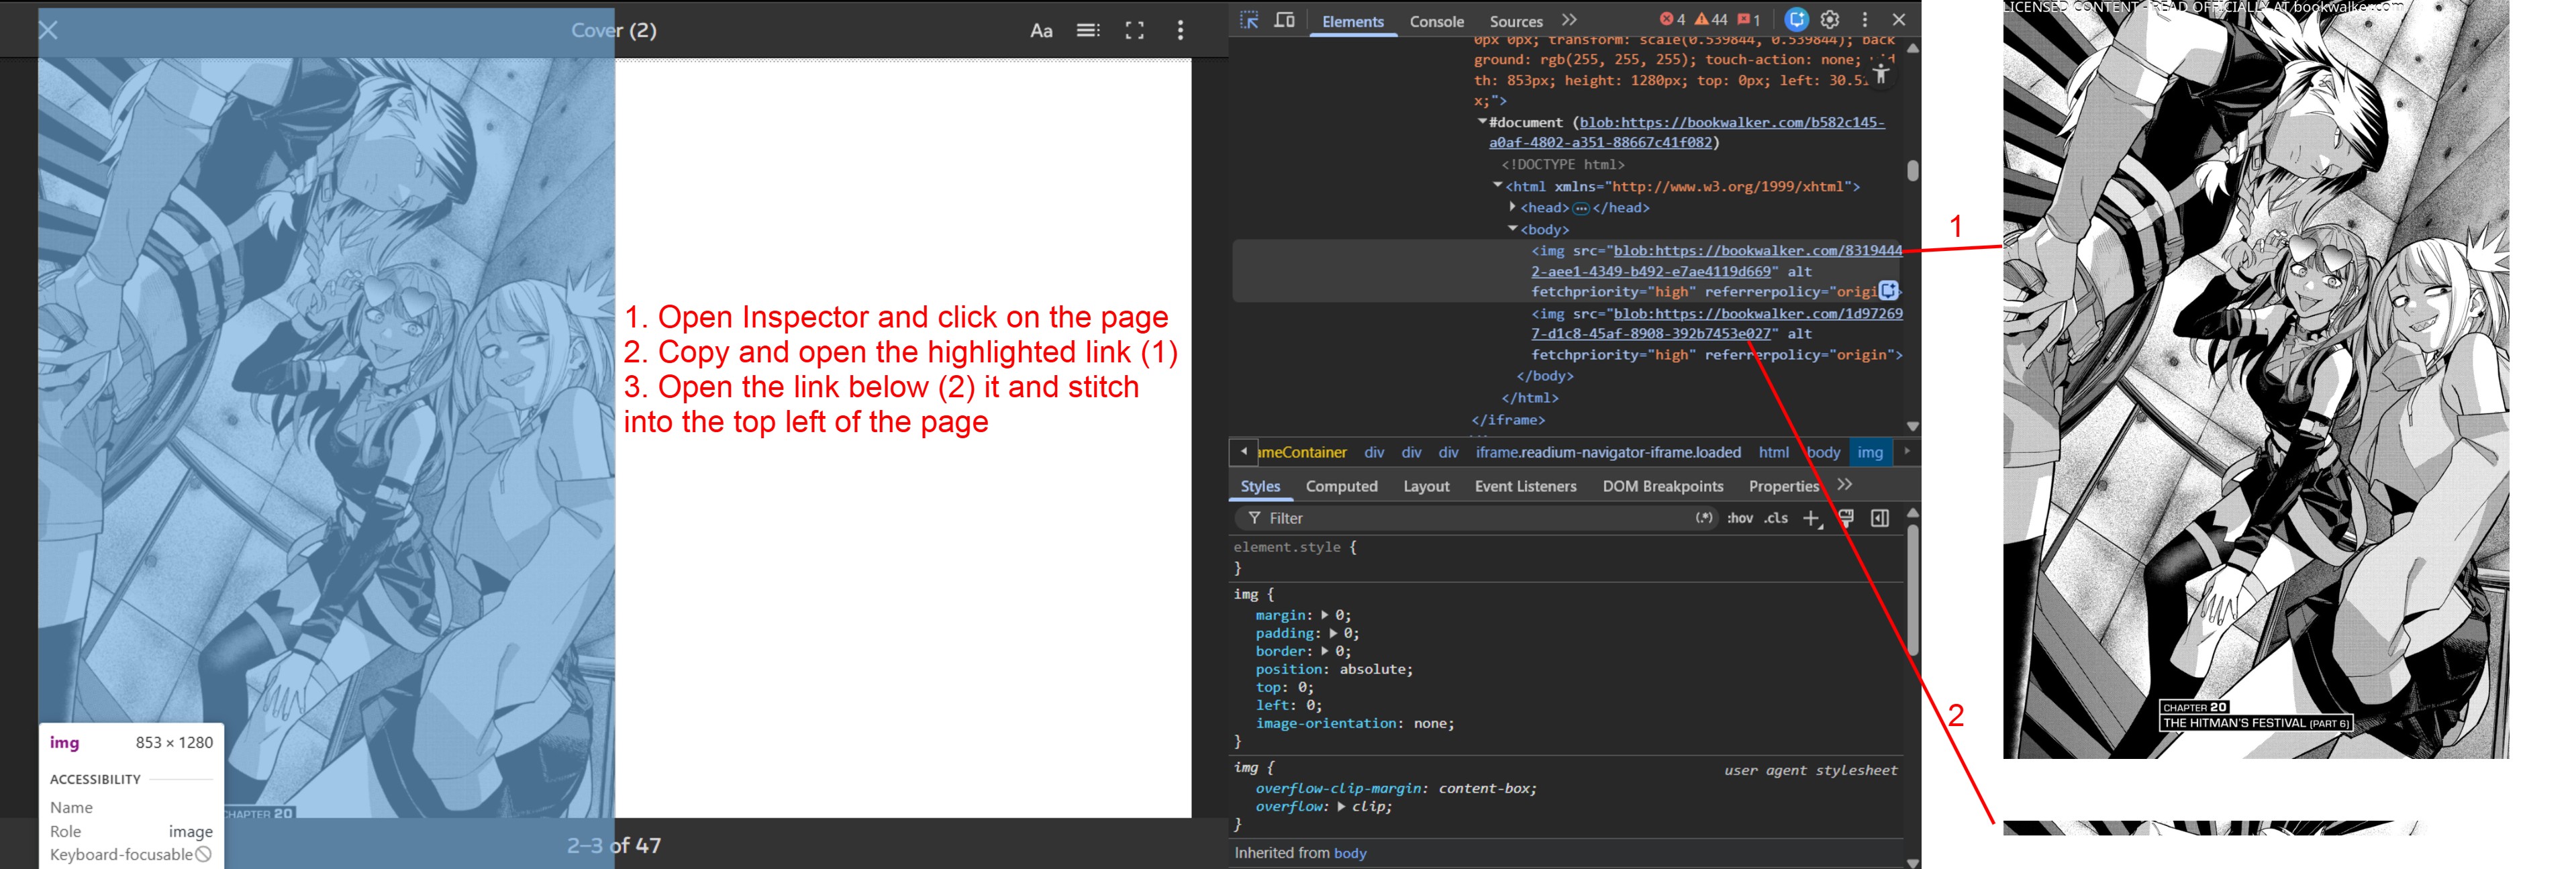This screenshot has width=2576, height=869.
Task: Expand the margin property triangle
Action: [1325, 615]
